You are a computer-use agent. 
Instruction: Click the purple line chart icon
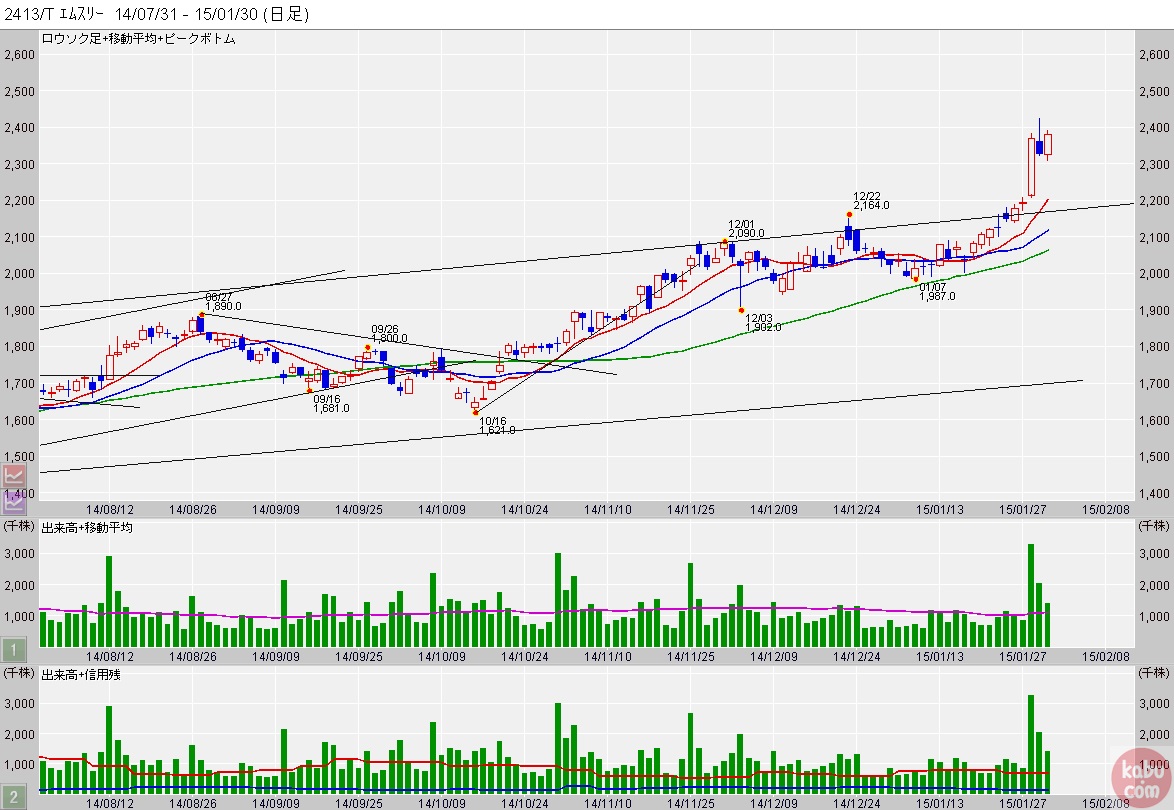pyautogui.click(x=14, y=501)
